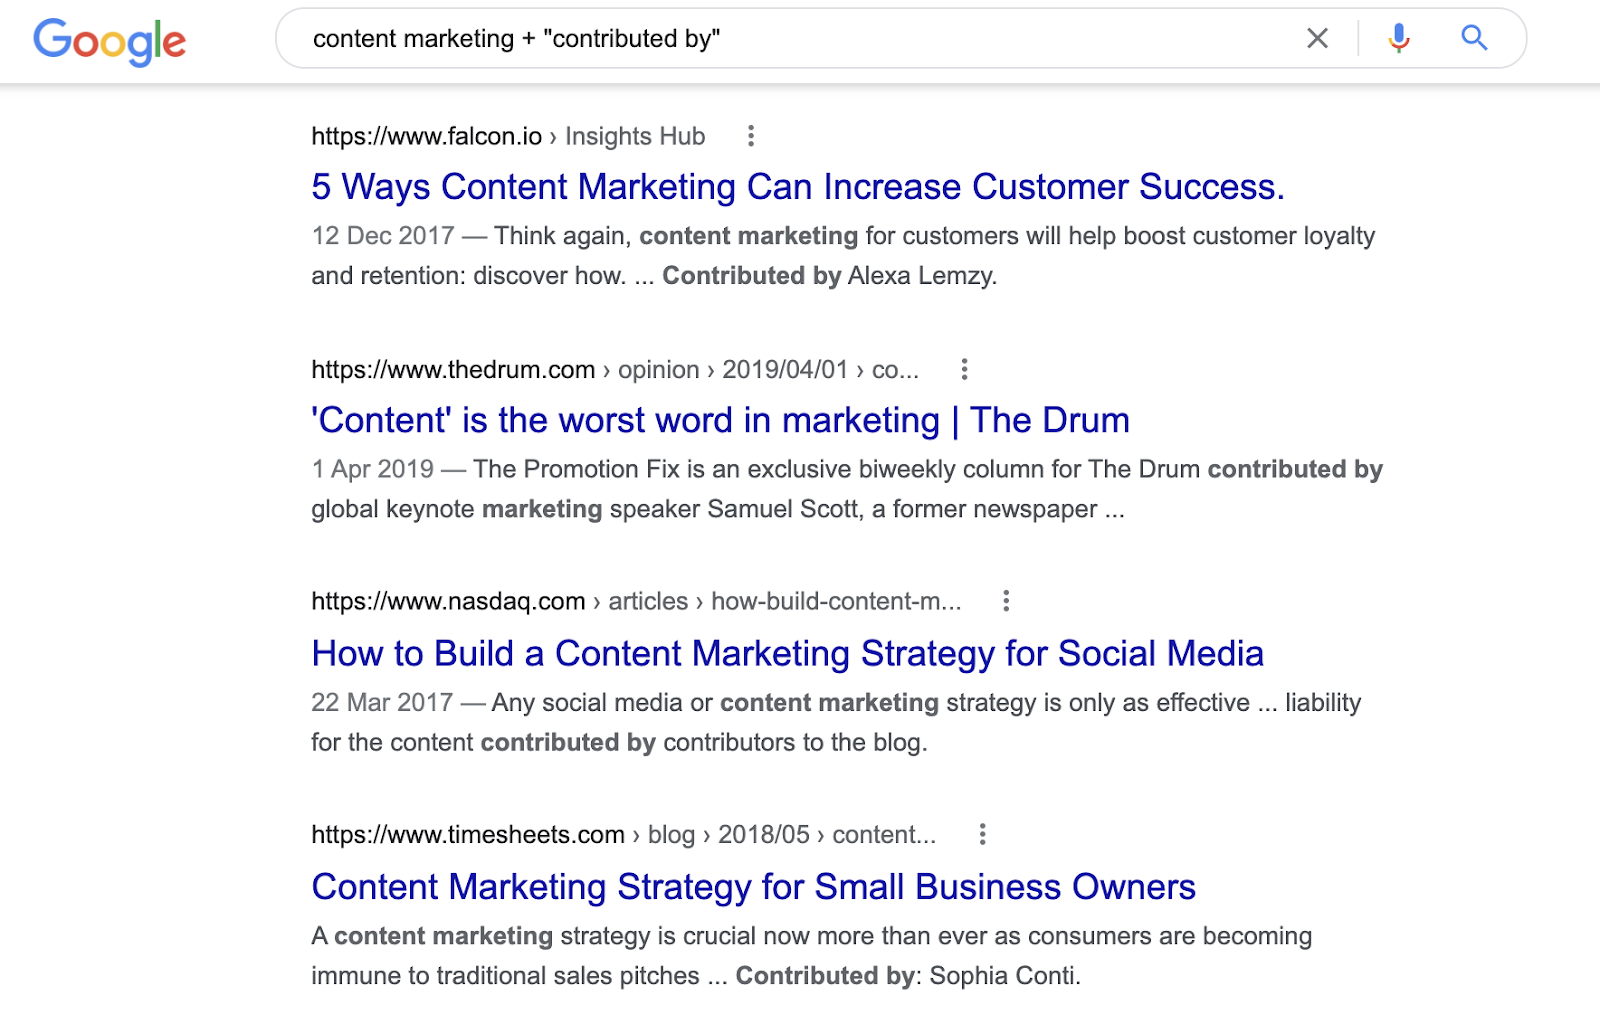Open three-dot menu beside timesheets.com result

click(x=982, y=834)
